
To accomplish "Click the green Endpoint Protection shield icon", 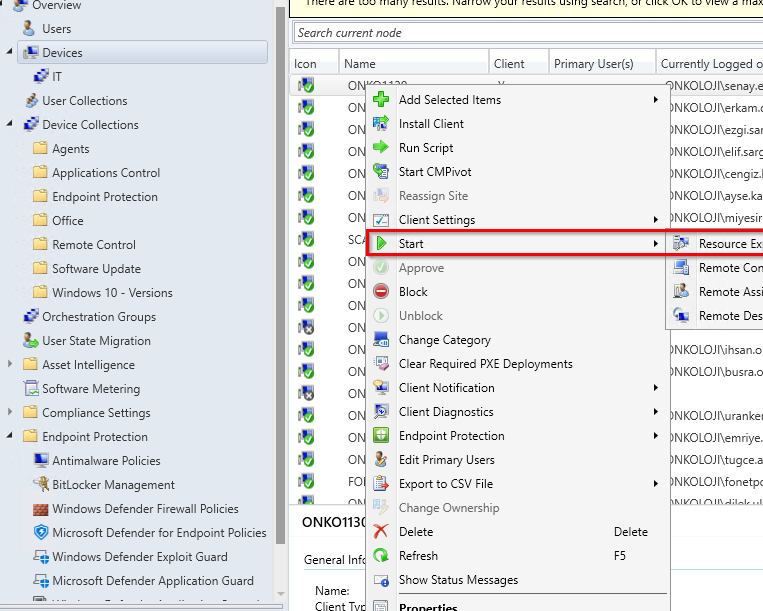I will (381, 435).
